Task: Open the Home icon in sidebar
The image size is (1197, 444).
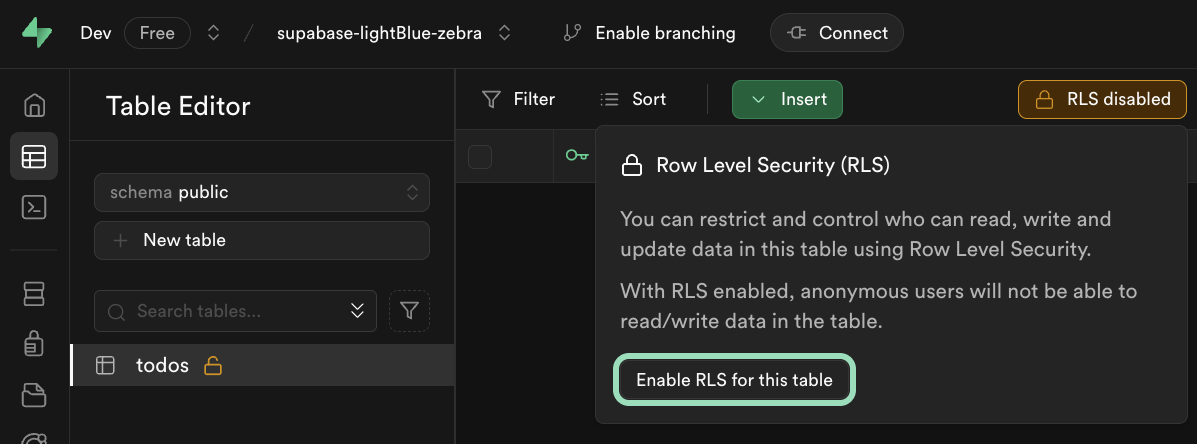Action: [34, 105]
